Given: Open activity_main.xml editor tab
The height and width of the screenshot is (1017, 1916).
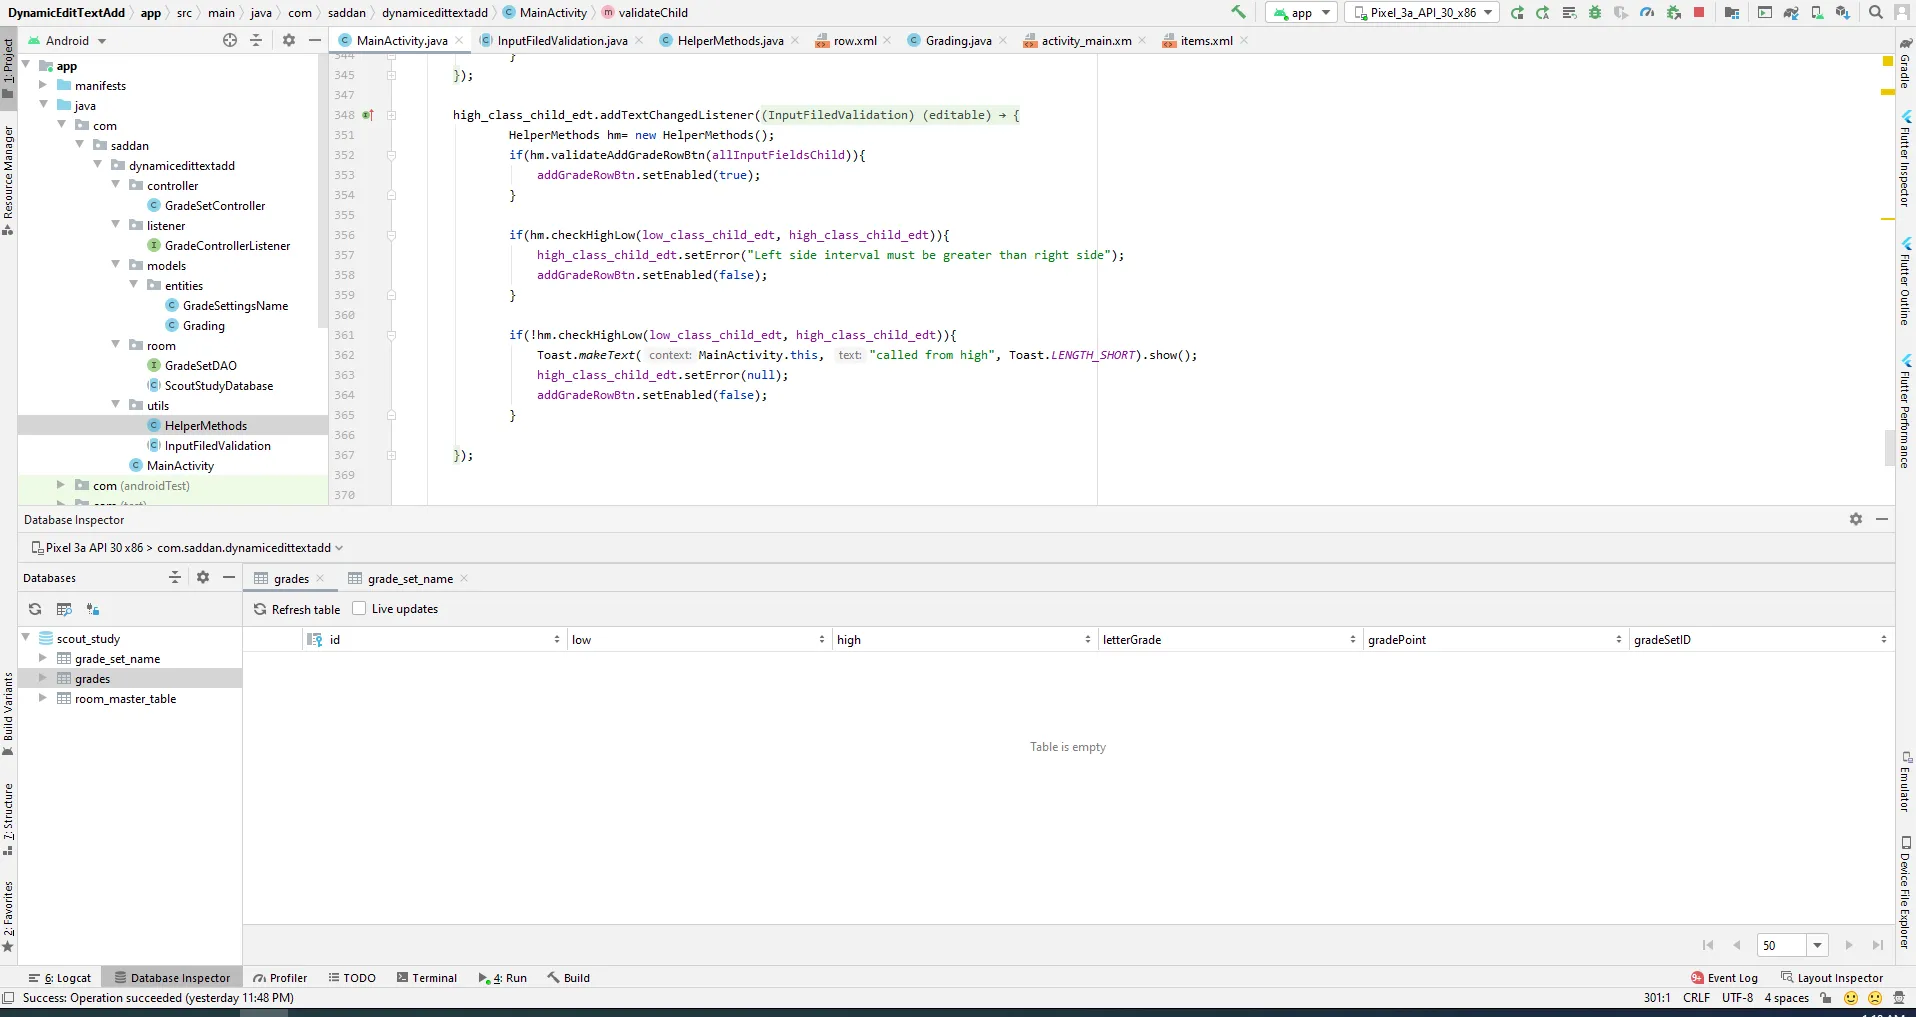Looking at the screenshot, I should coord(1086,40).
